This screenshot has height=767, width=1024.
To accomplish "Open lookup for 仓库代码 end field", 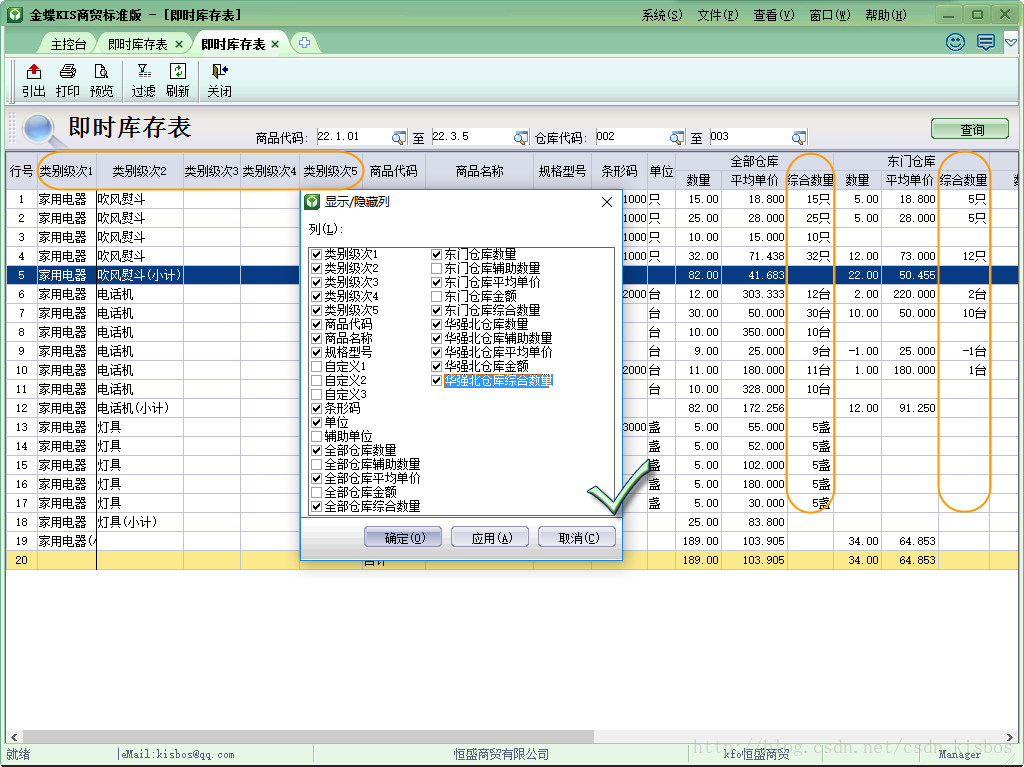I will click(799, 137).
